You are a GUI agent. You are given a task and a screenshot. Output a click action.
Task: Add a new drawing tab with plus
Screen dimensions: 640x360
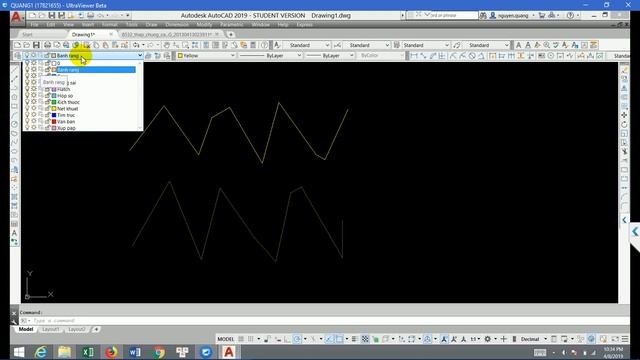point(231,35)
